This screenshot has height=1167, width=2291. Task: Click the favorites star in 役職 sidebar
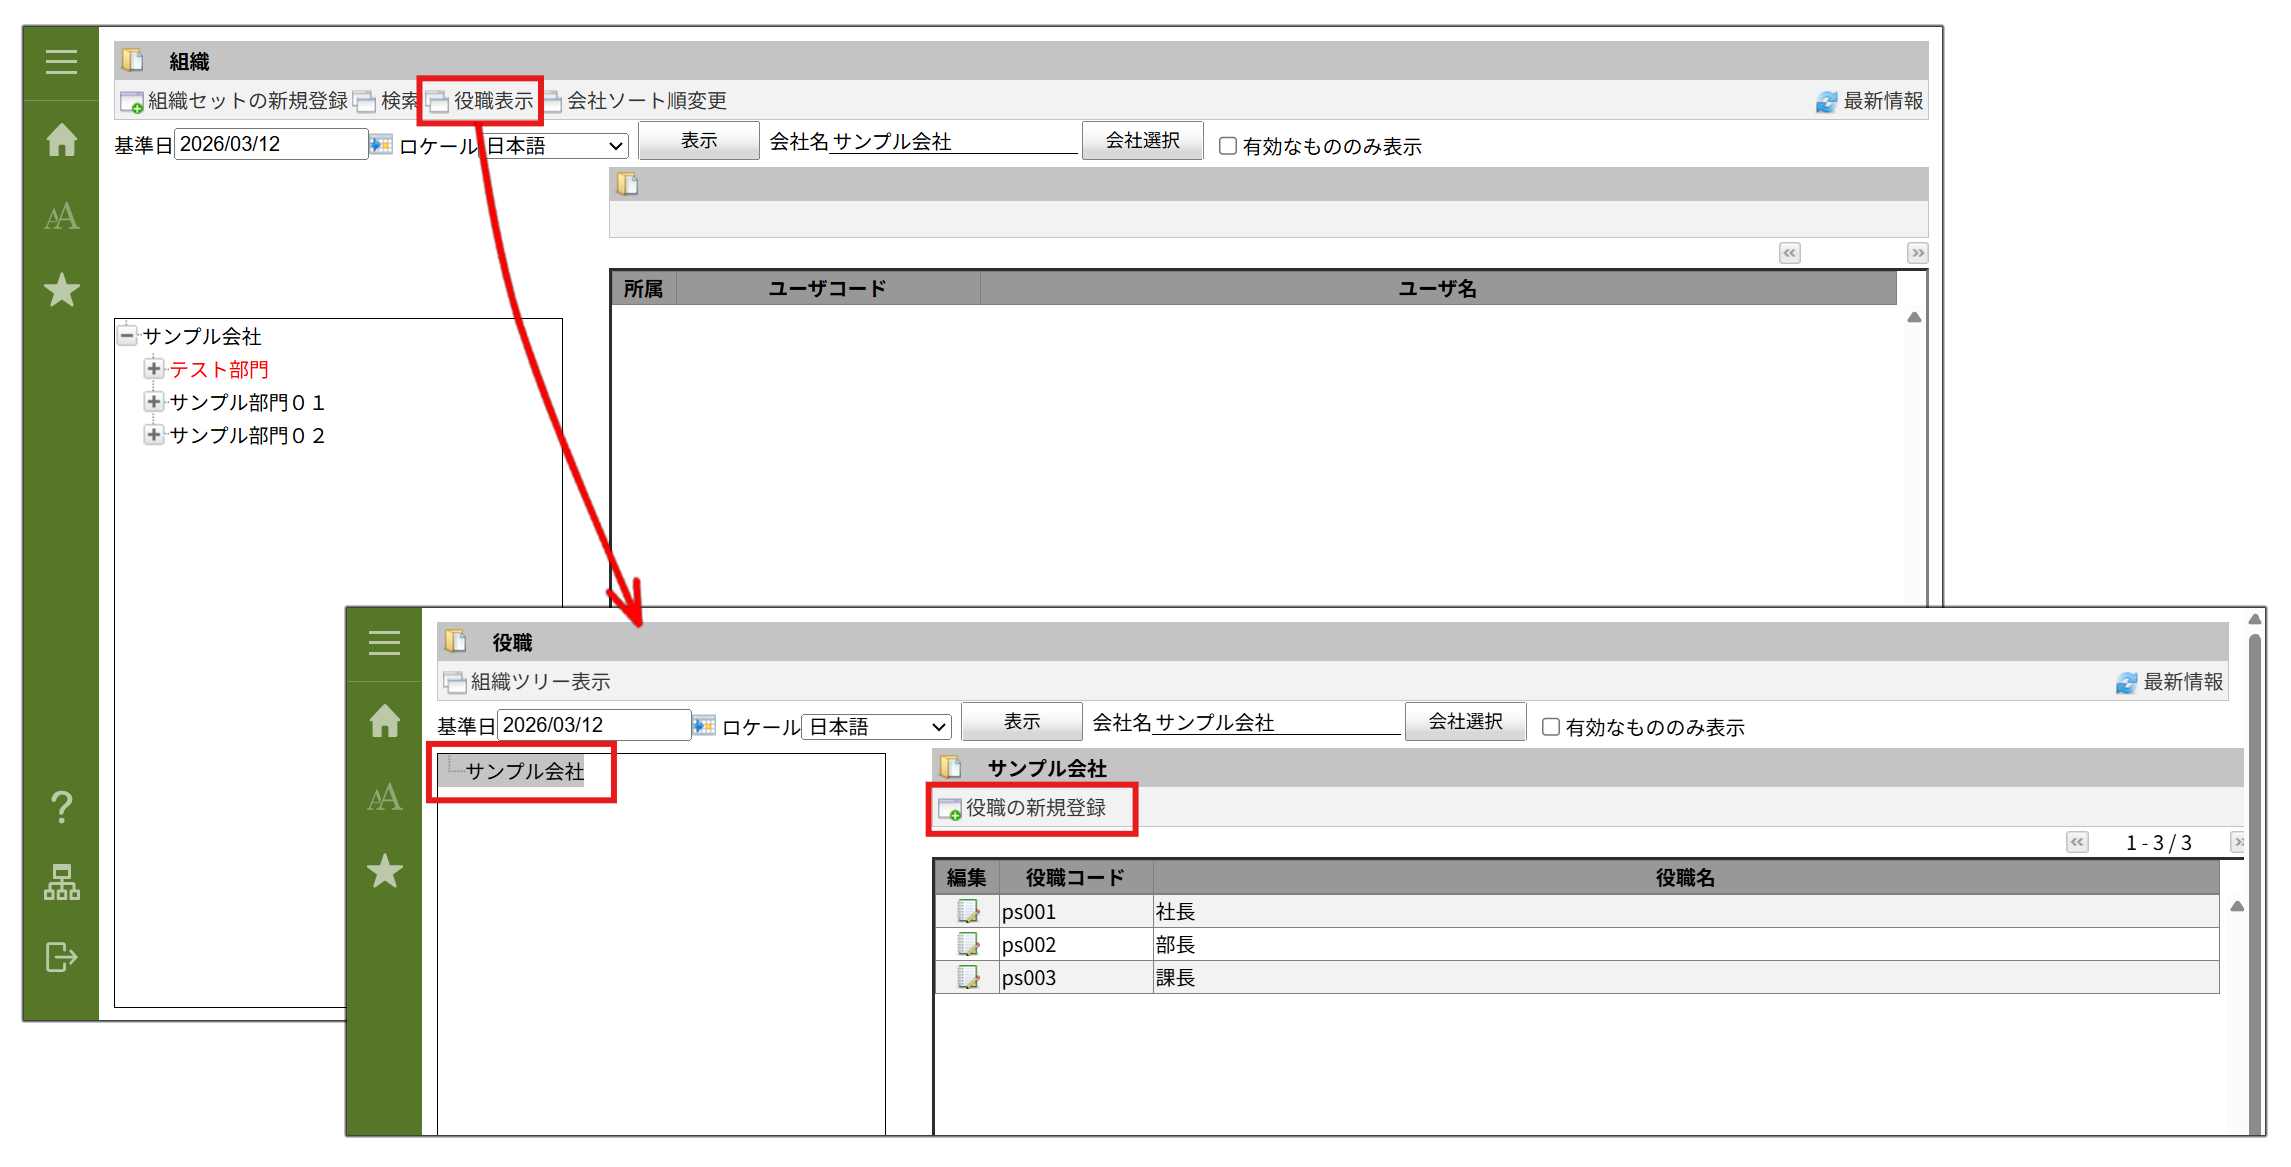click(x=384, y=871)
